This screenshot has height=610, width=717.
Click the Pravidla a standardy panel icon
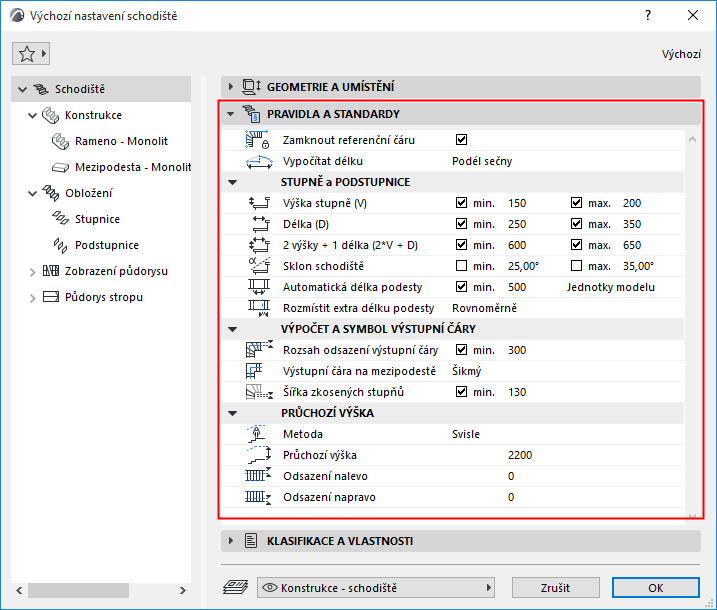pyautogui.click(x=251, y=113)
